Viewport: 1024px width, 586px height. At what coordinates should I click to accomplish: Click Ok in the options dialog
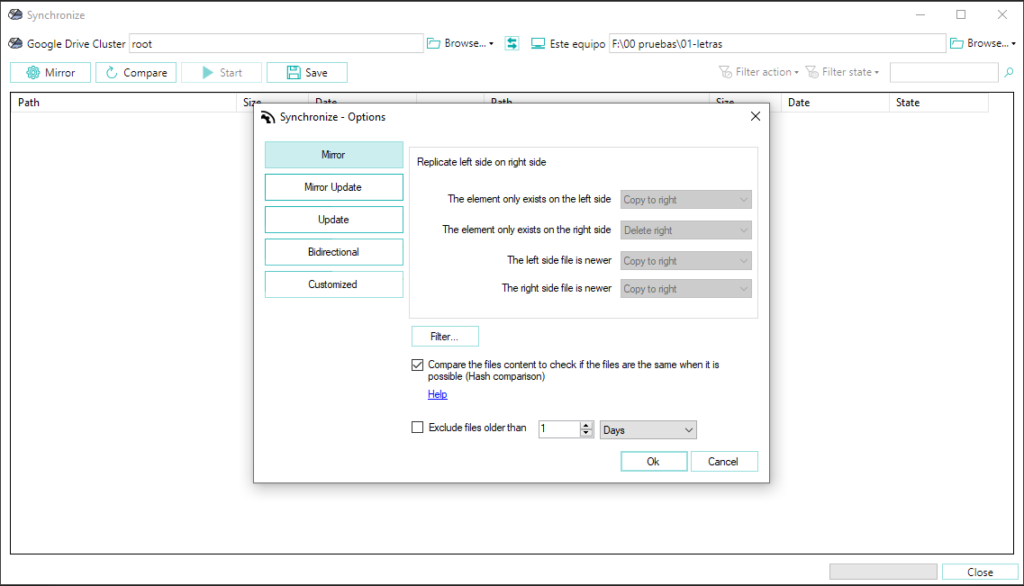pos(654,461)
